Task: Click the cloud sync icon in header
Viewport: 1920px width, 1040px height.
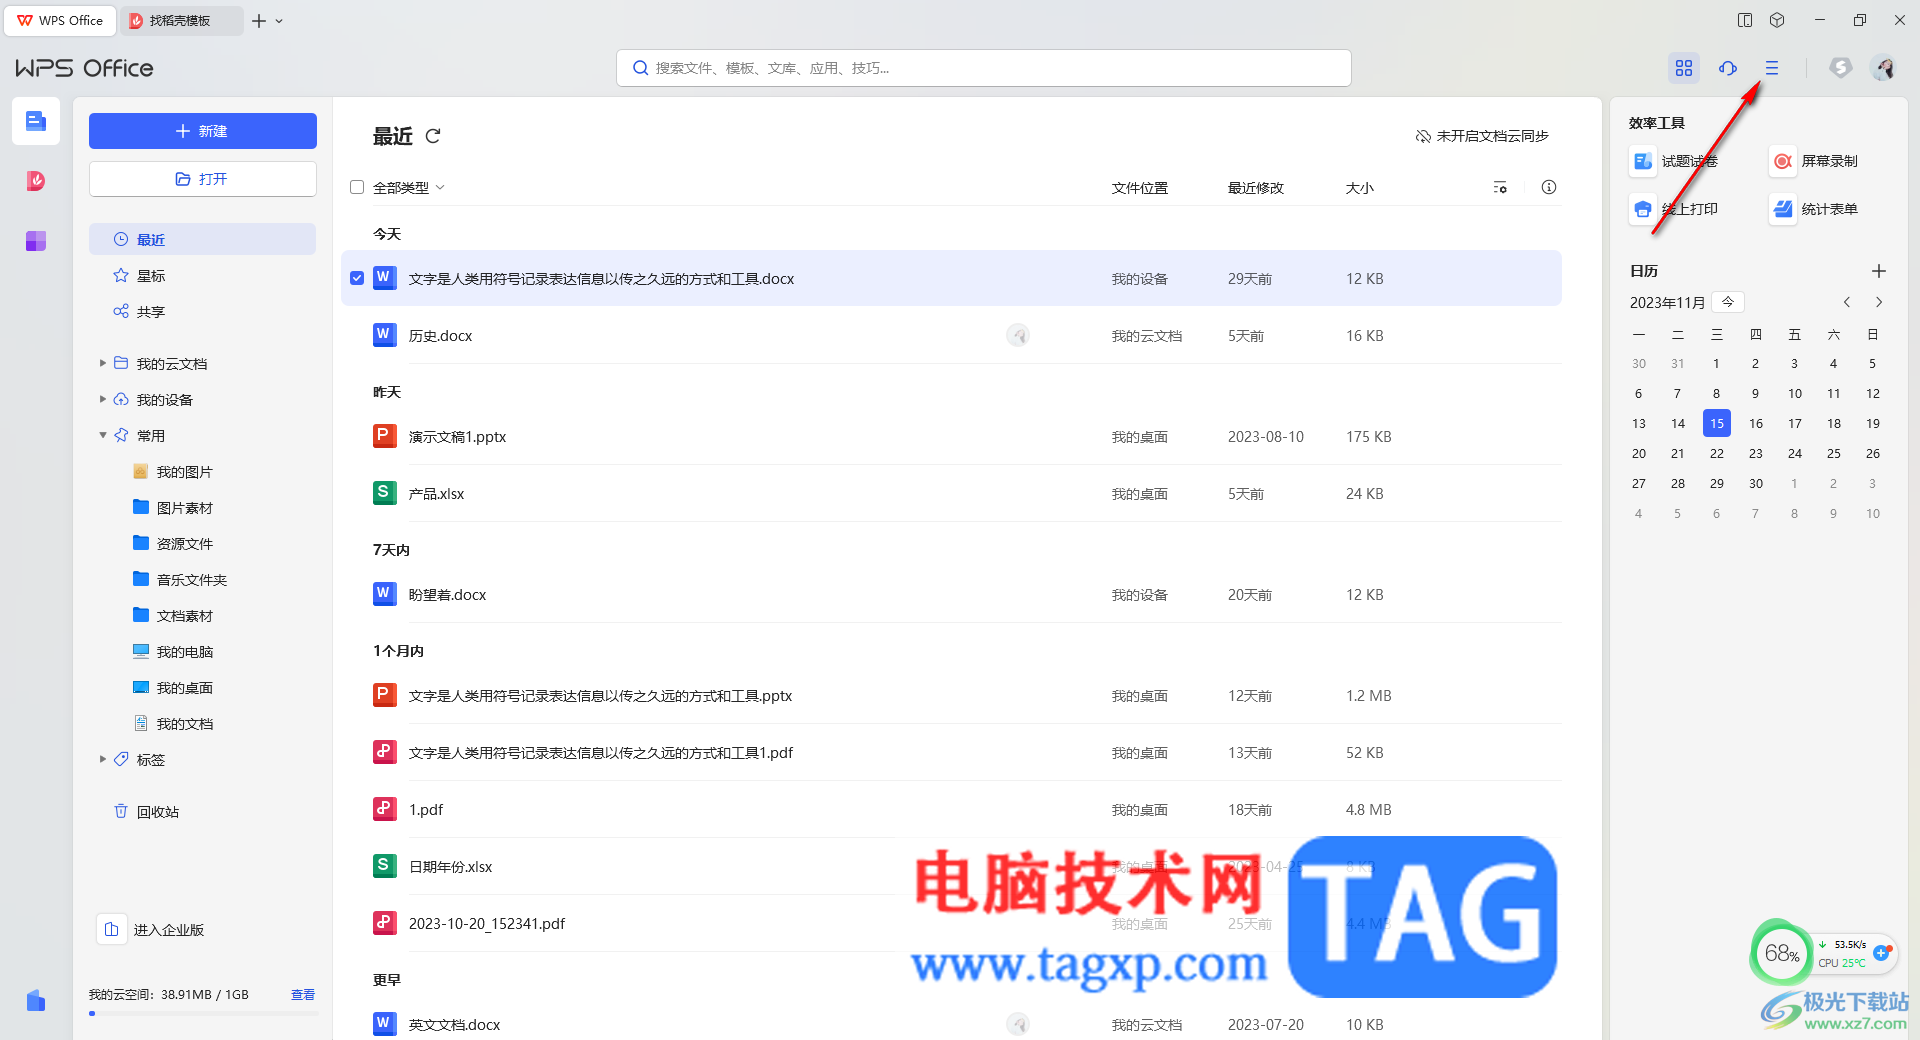Action: 1728,68
